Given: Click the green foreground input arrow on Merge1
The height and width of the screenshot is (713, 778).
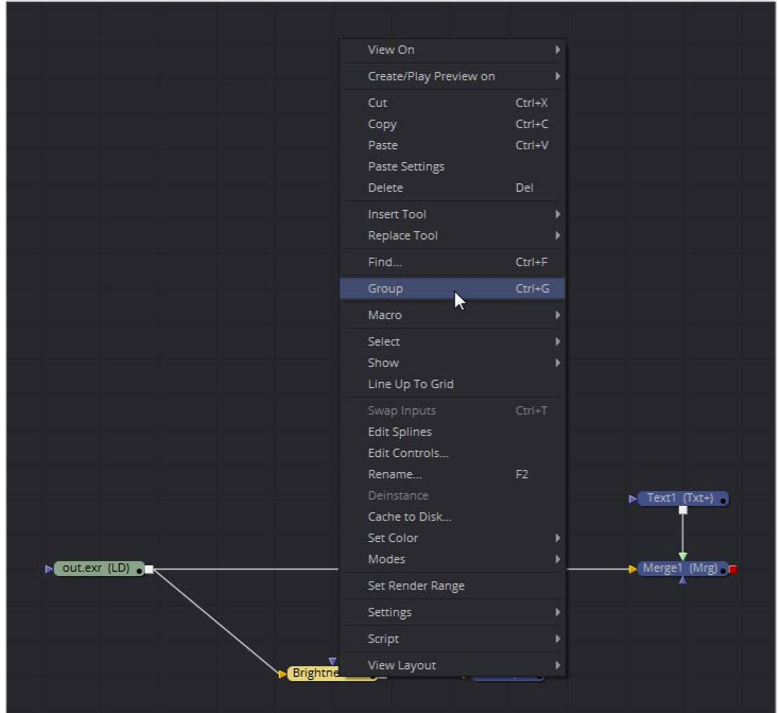Looking at the screenshot, I should (x=683, y=556).
